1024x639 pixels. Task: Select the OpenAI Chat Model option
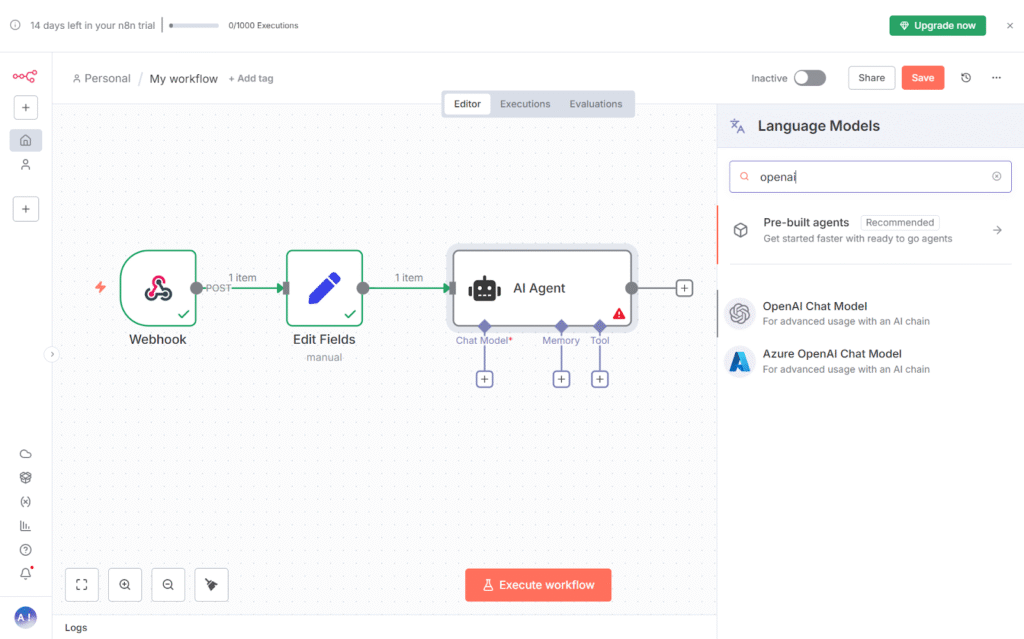pos(814,313)
